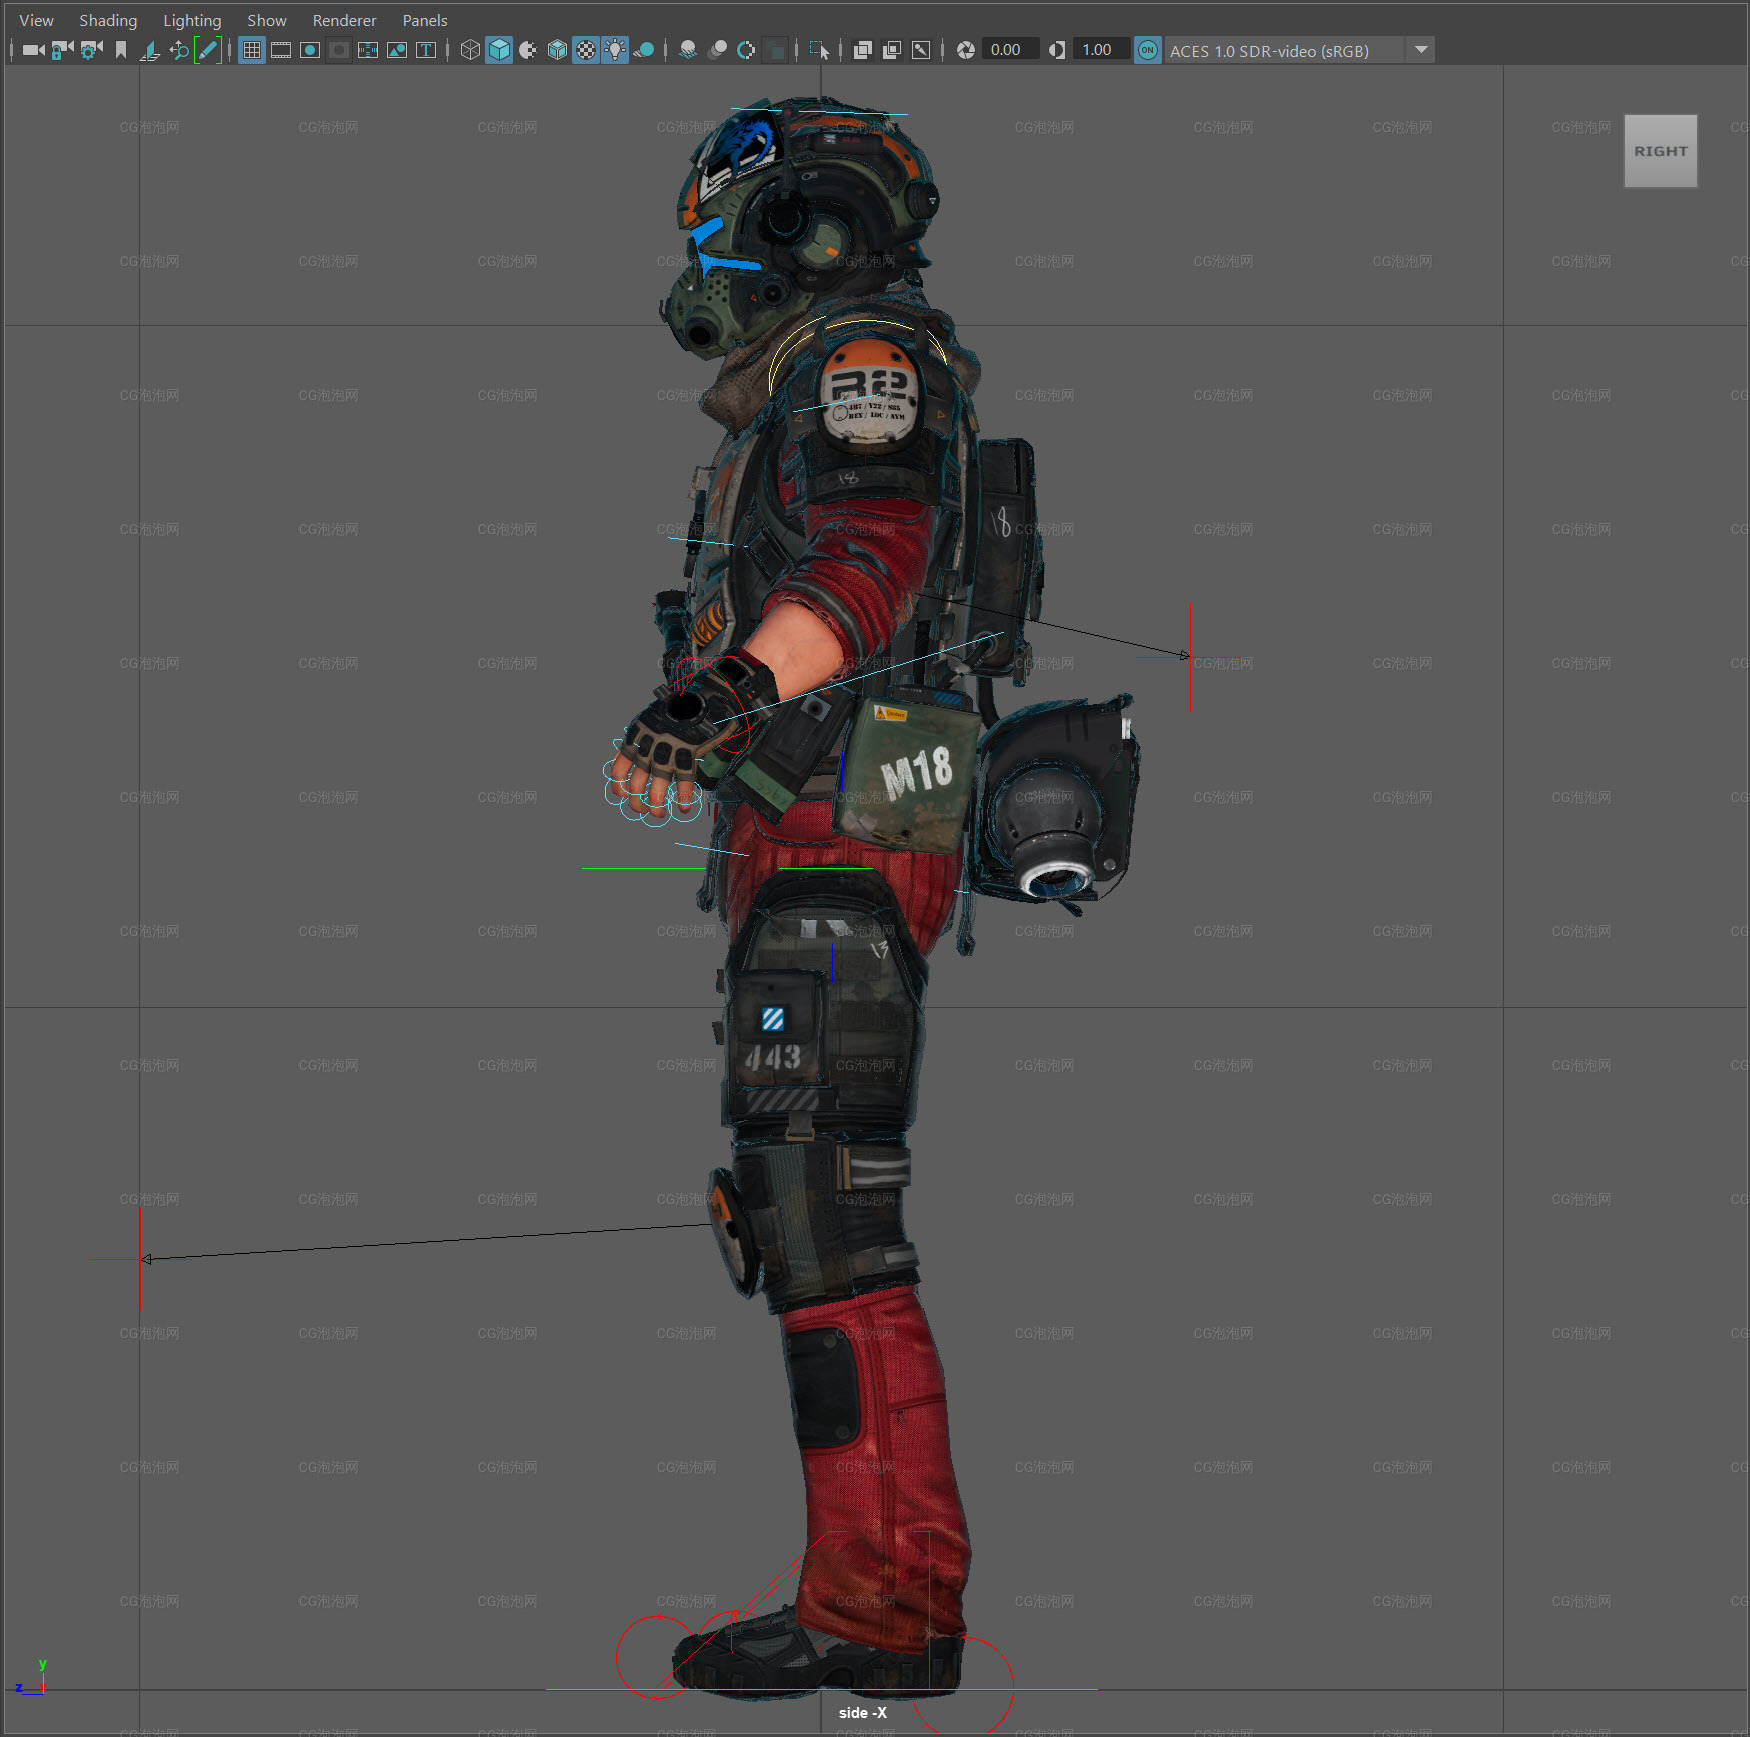Open Camera Attributes gear icon
This screenshot has width=1750, height=1737.
point(92,50)
